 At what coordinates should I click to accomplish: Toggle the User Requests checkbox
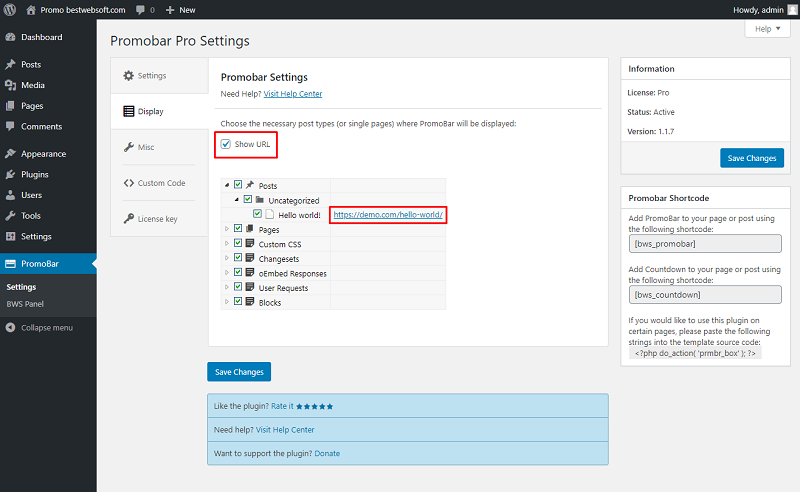click(238, 287)
